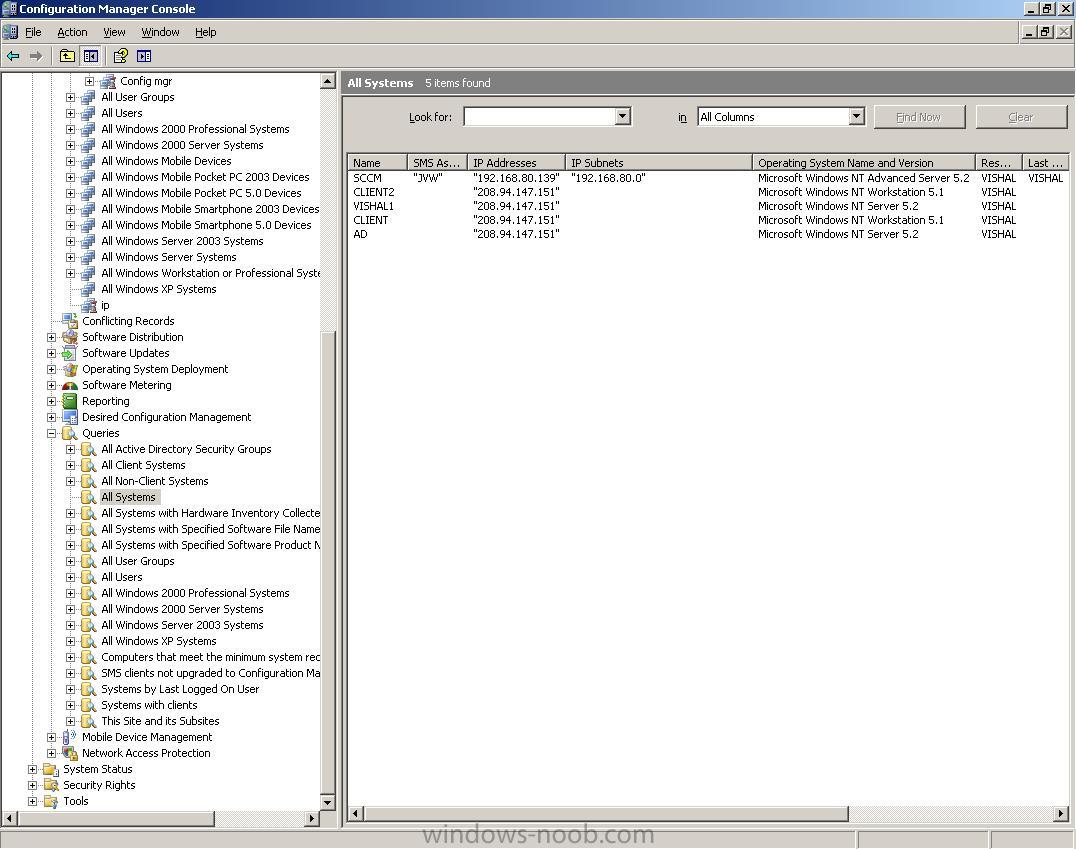
Task: Expand the Security Rights node
Action: point(32,785)
